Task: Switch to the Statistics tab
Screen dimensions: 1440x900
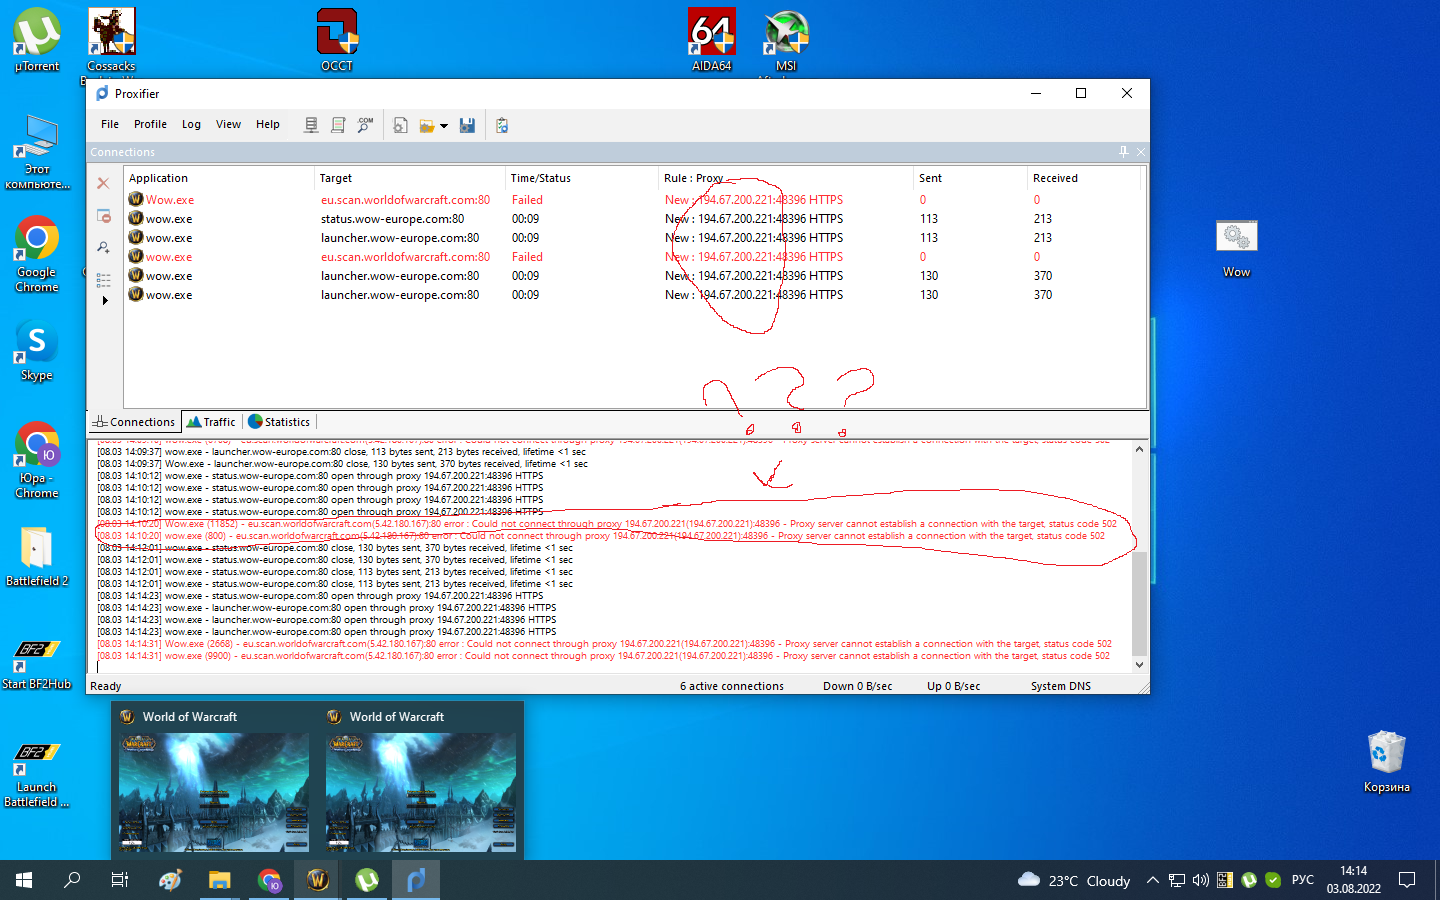Action: [279, 422]
